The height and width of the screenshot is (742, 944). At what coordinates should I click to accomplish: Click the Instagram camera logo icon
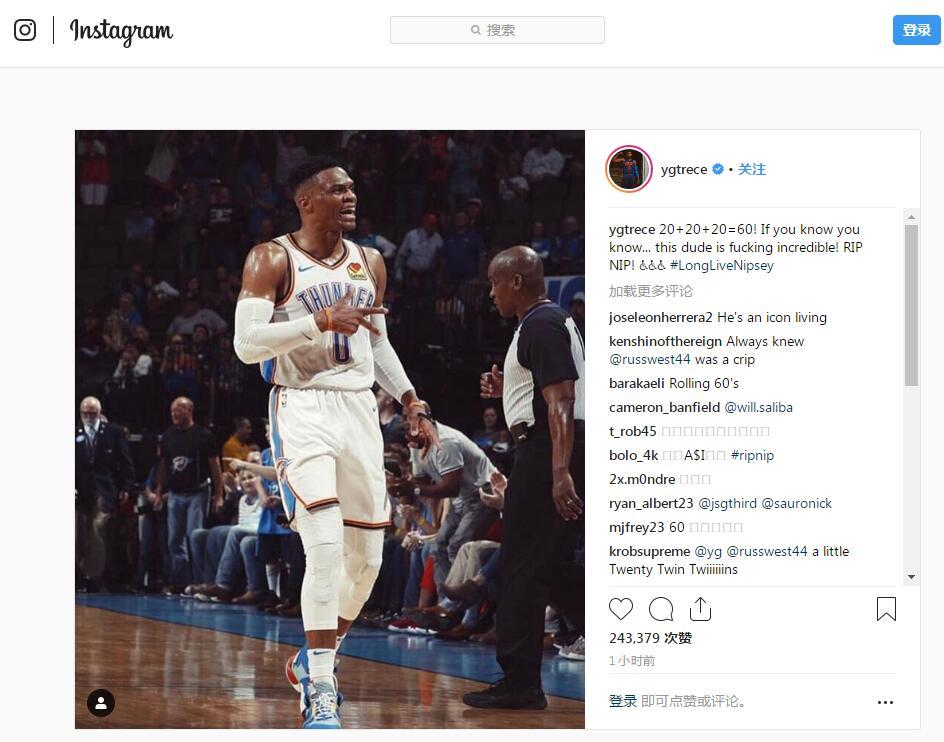click(25, 30)
